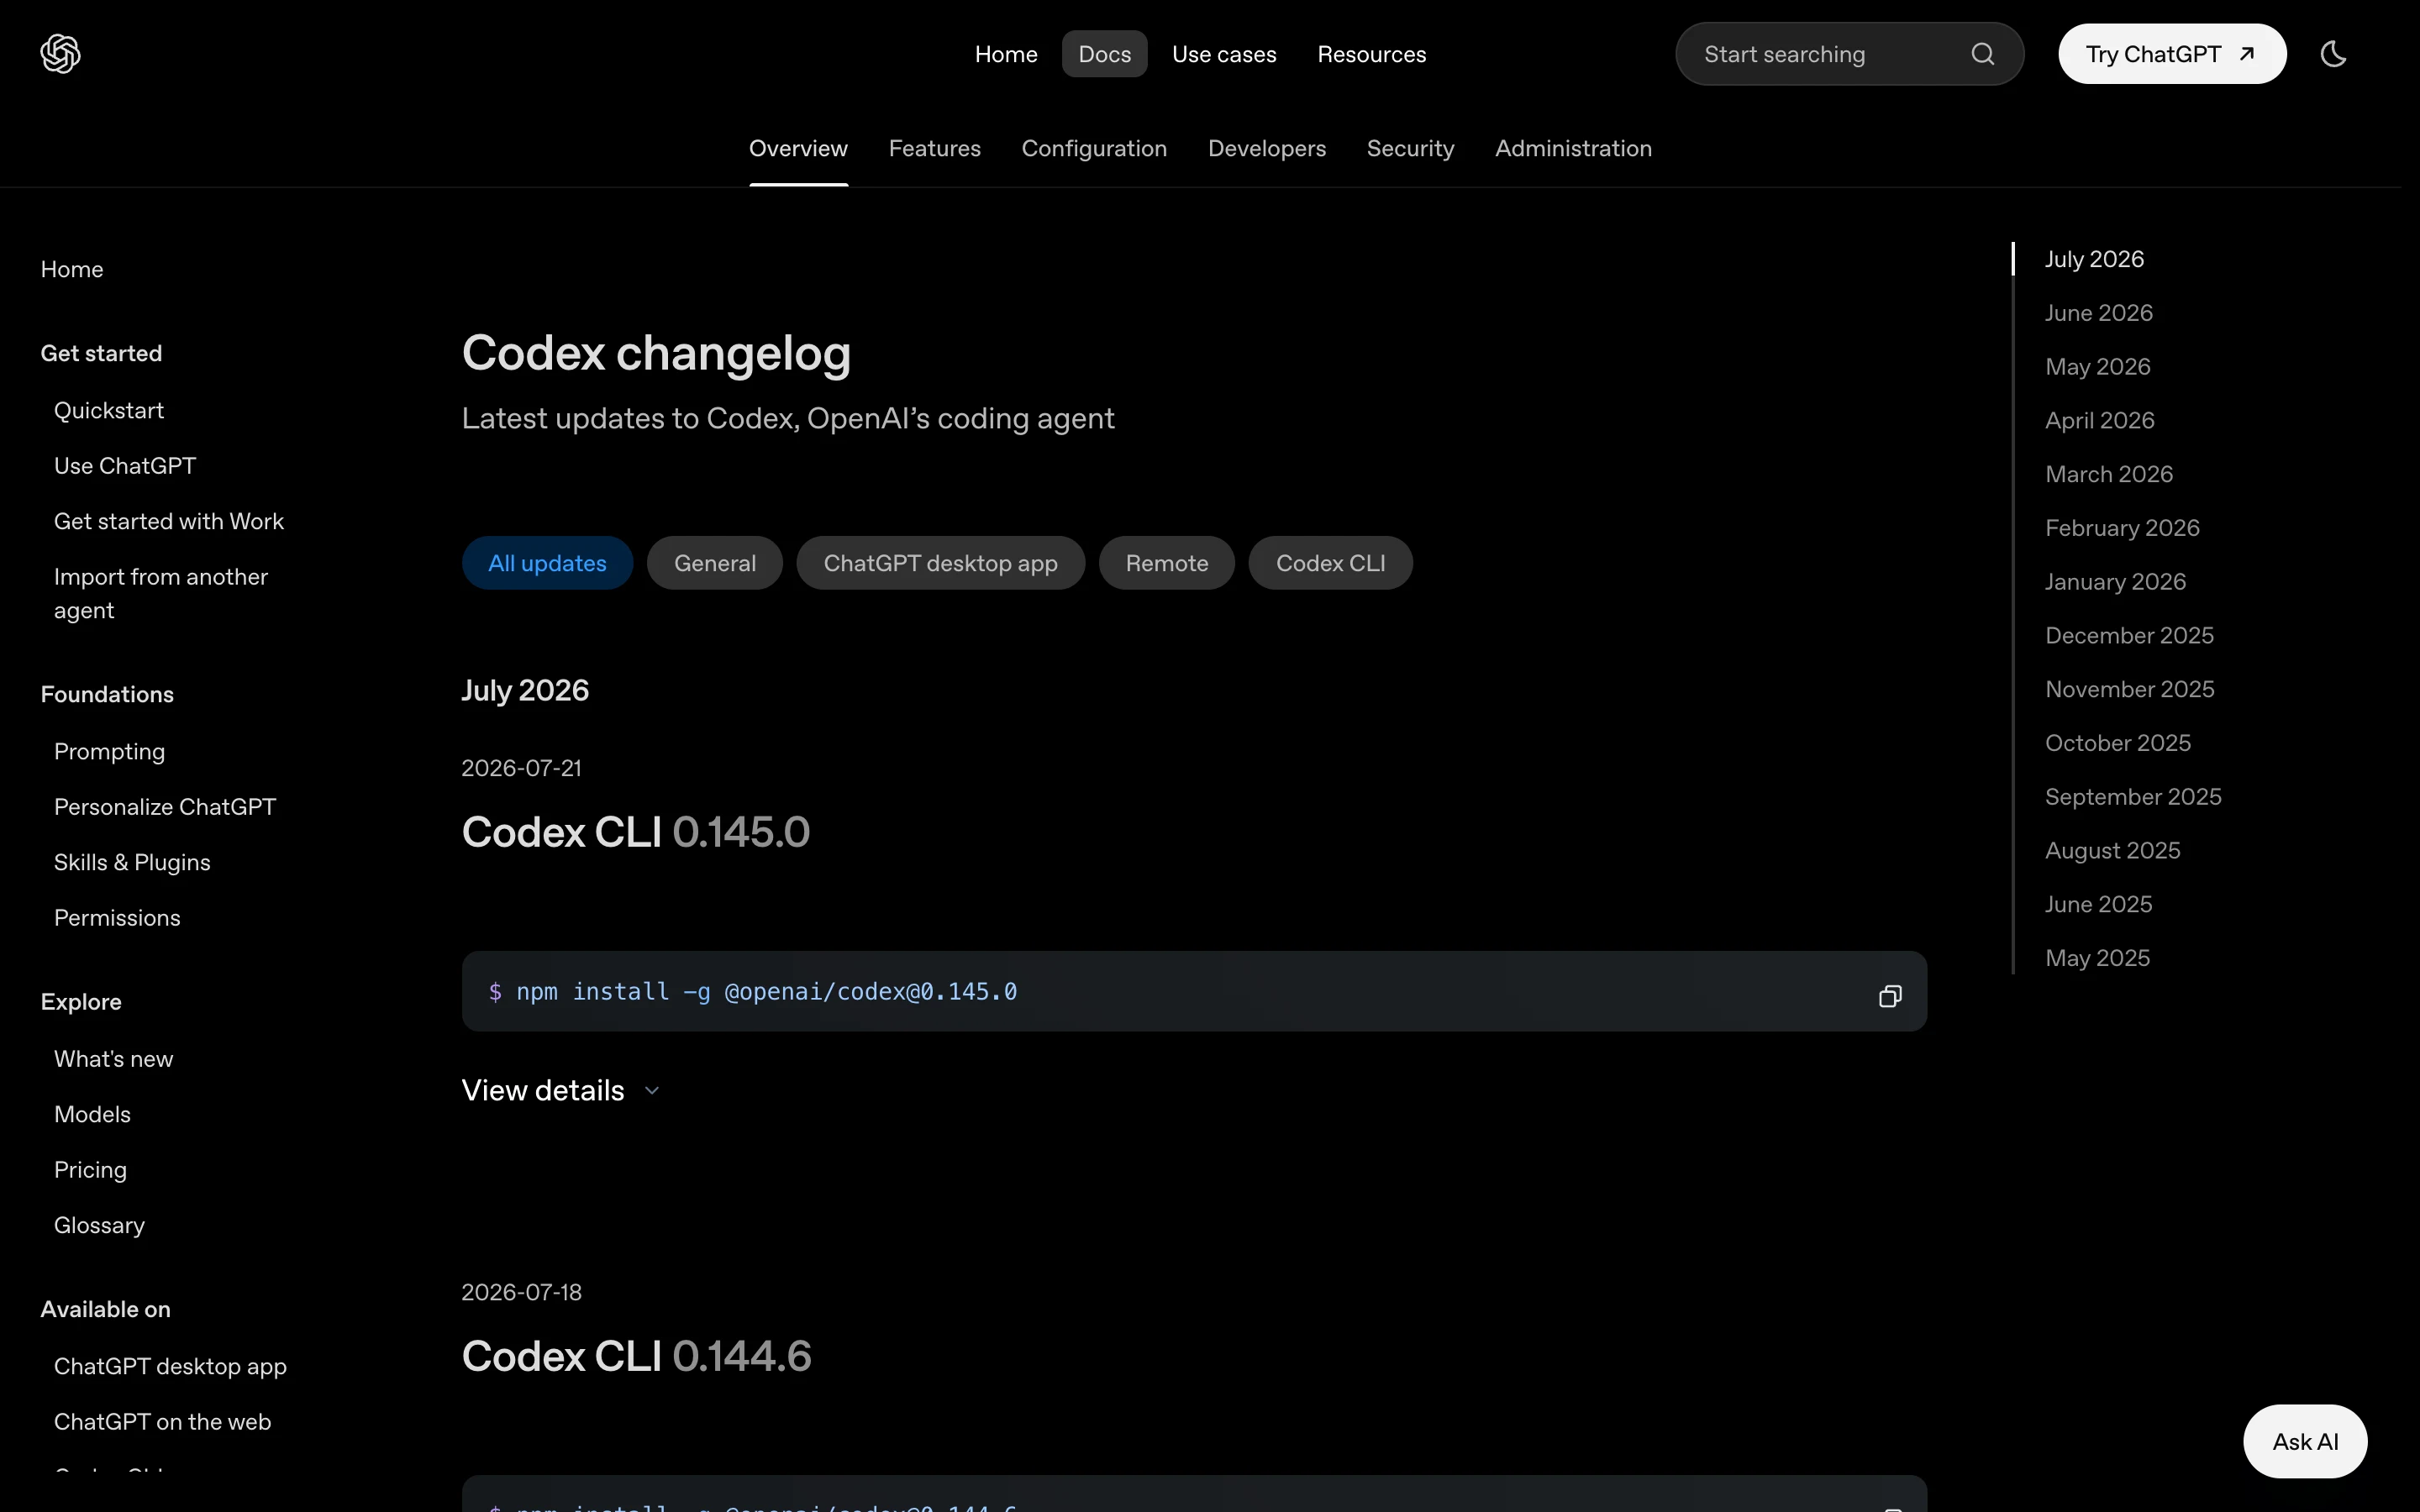Click the 2026-07-21 release date
Image resolution: width=2420 pixels, height=1512 pixels.
(x=521, y=768)
